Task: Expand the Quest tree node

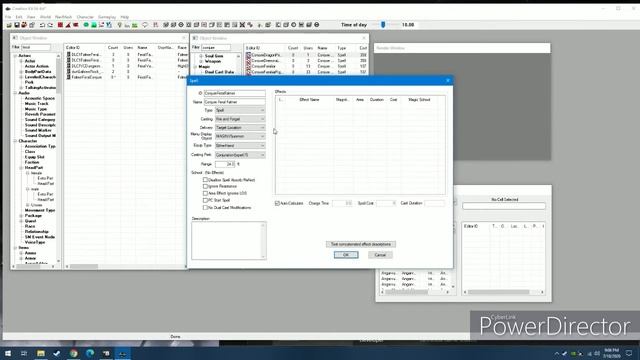Action: (21, 221)
